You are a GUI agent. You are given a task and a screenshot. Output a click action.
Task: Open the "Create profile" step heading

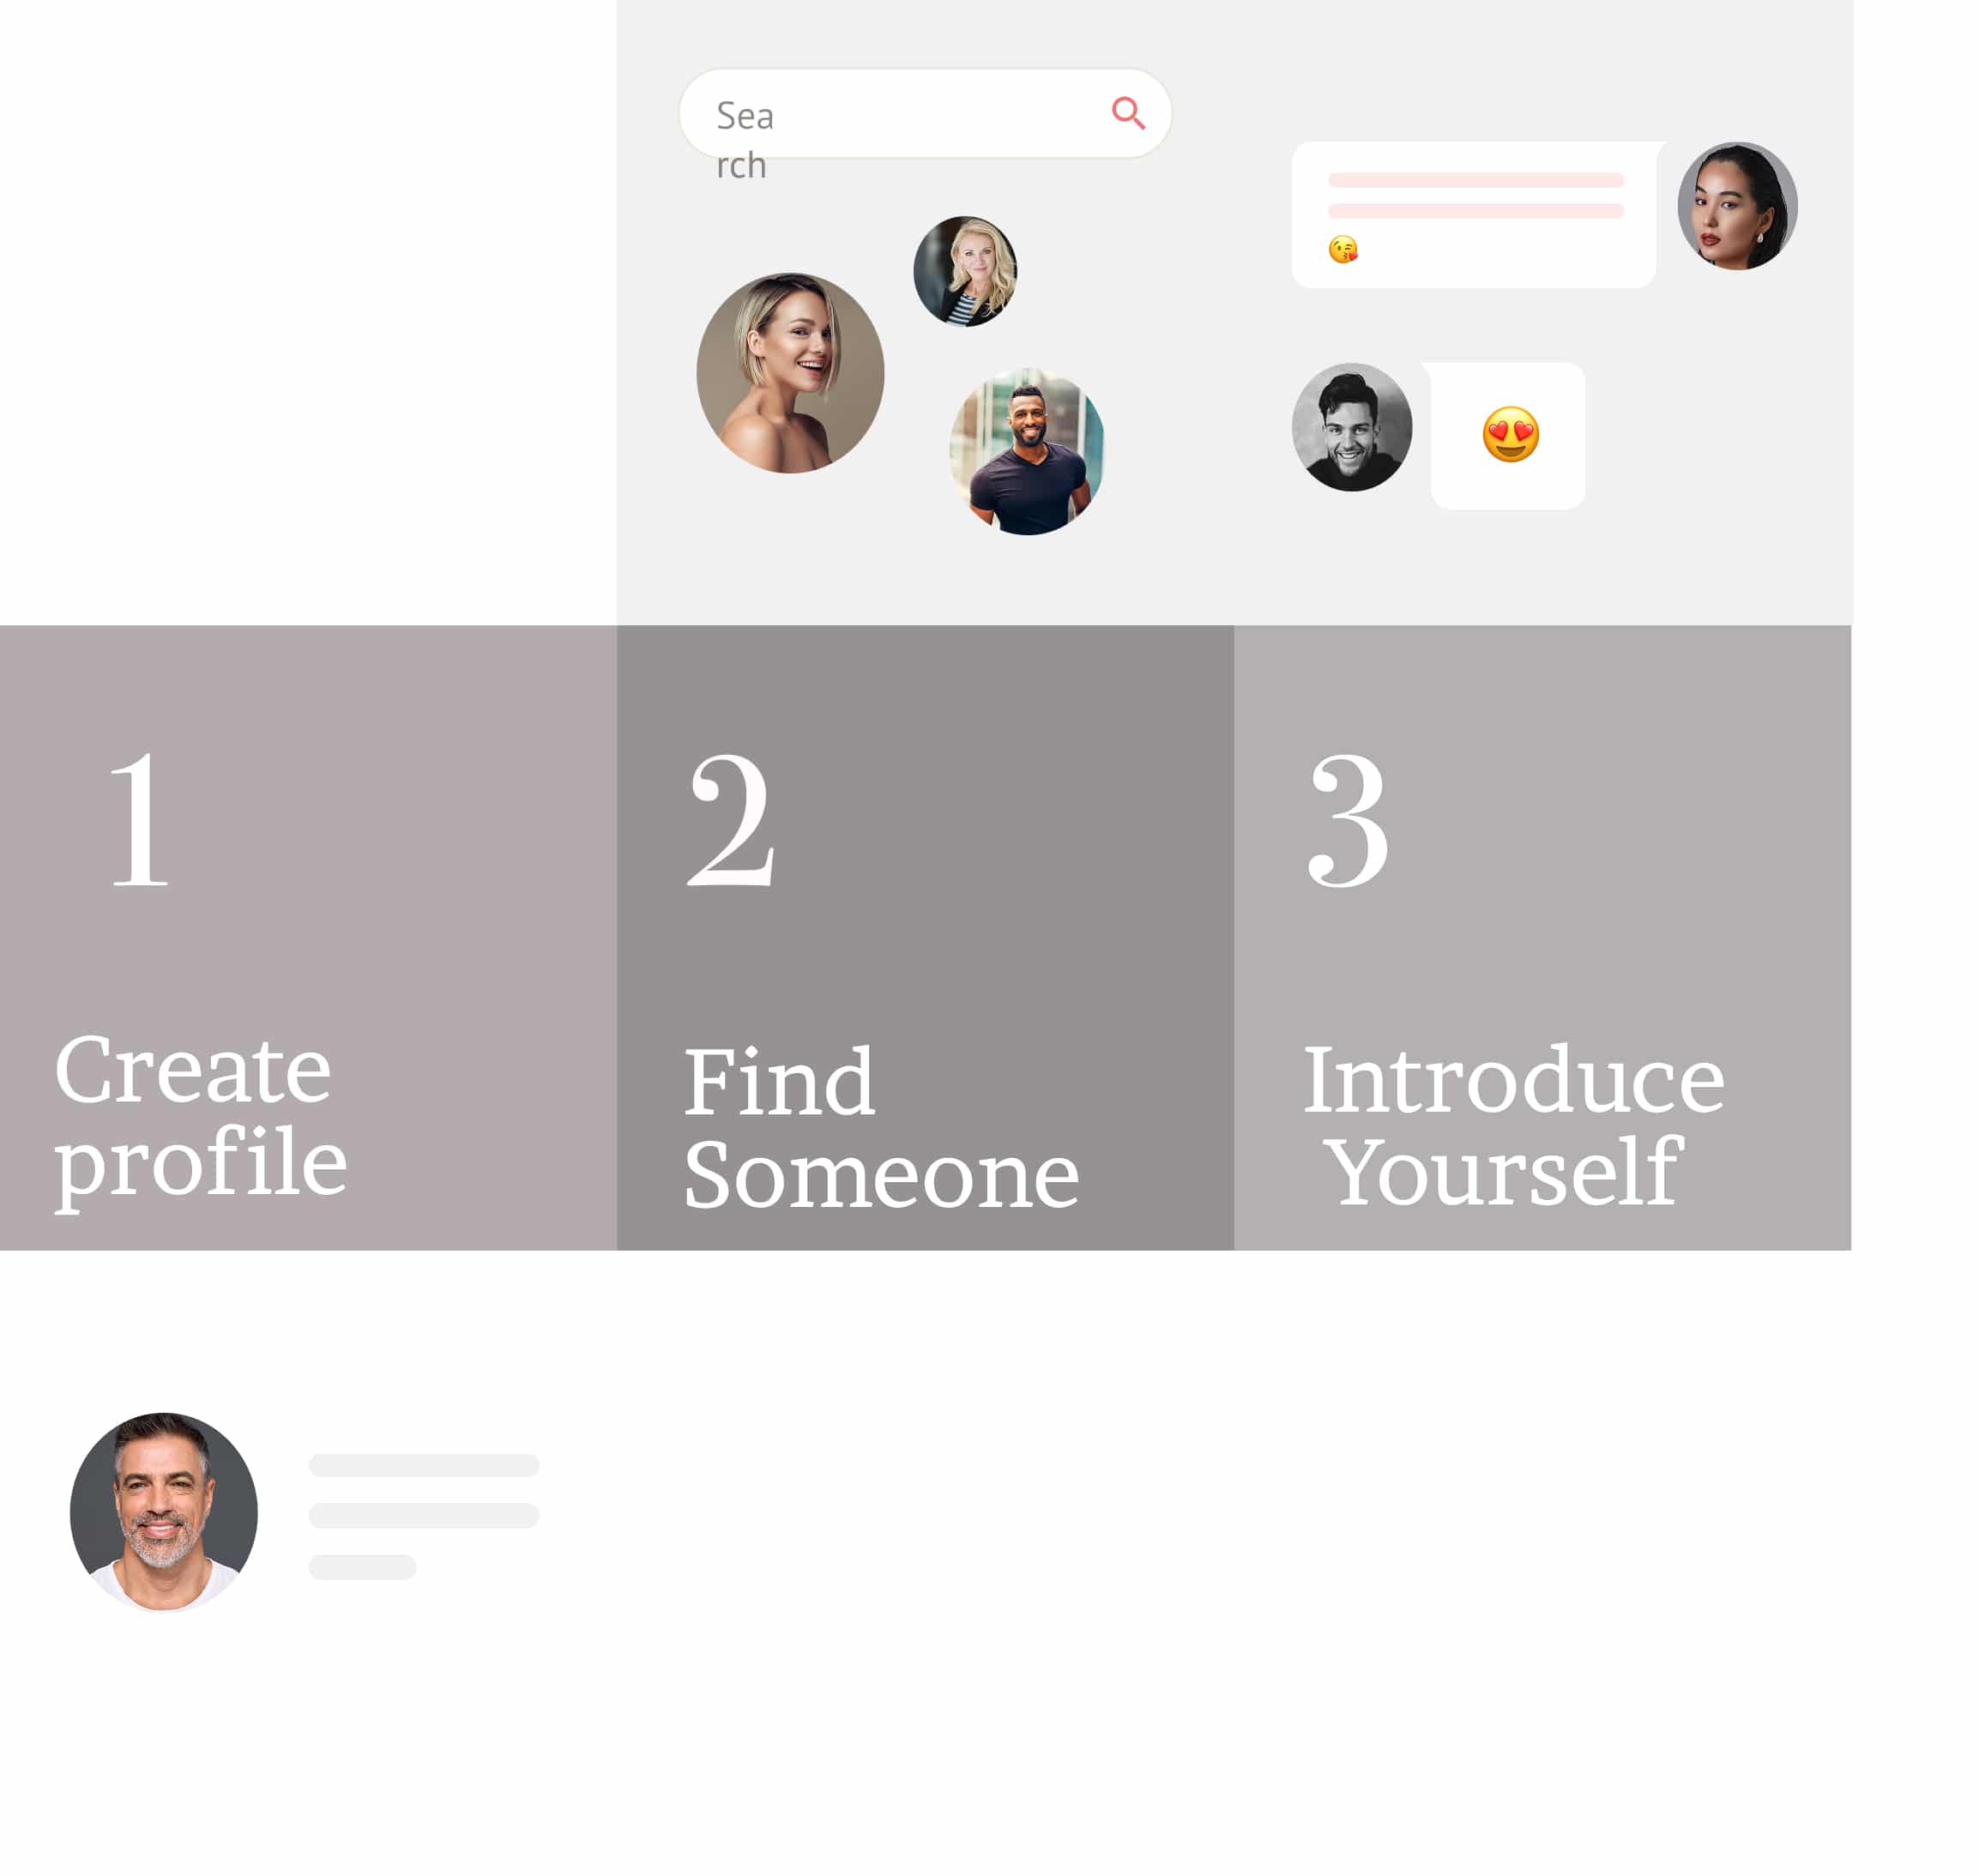[200, 1115]
